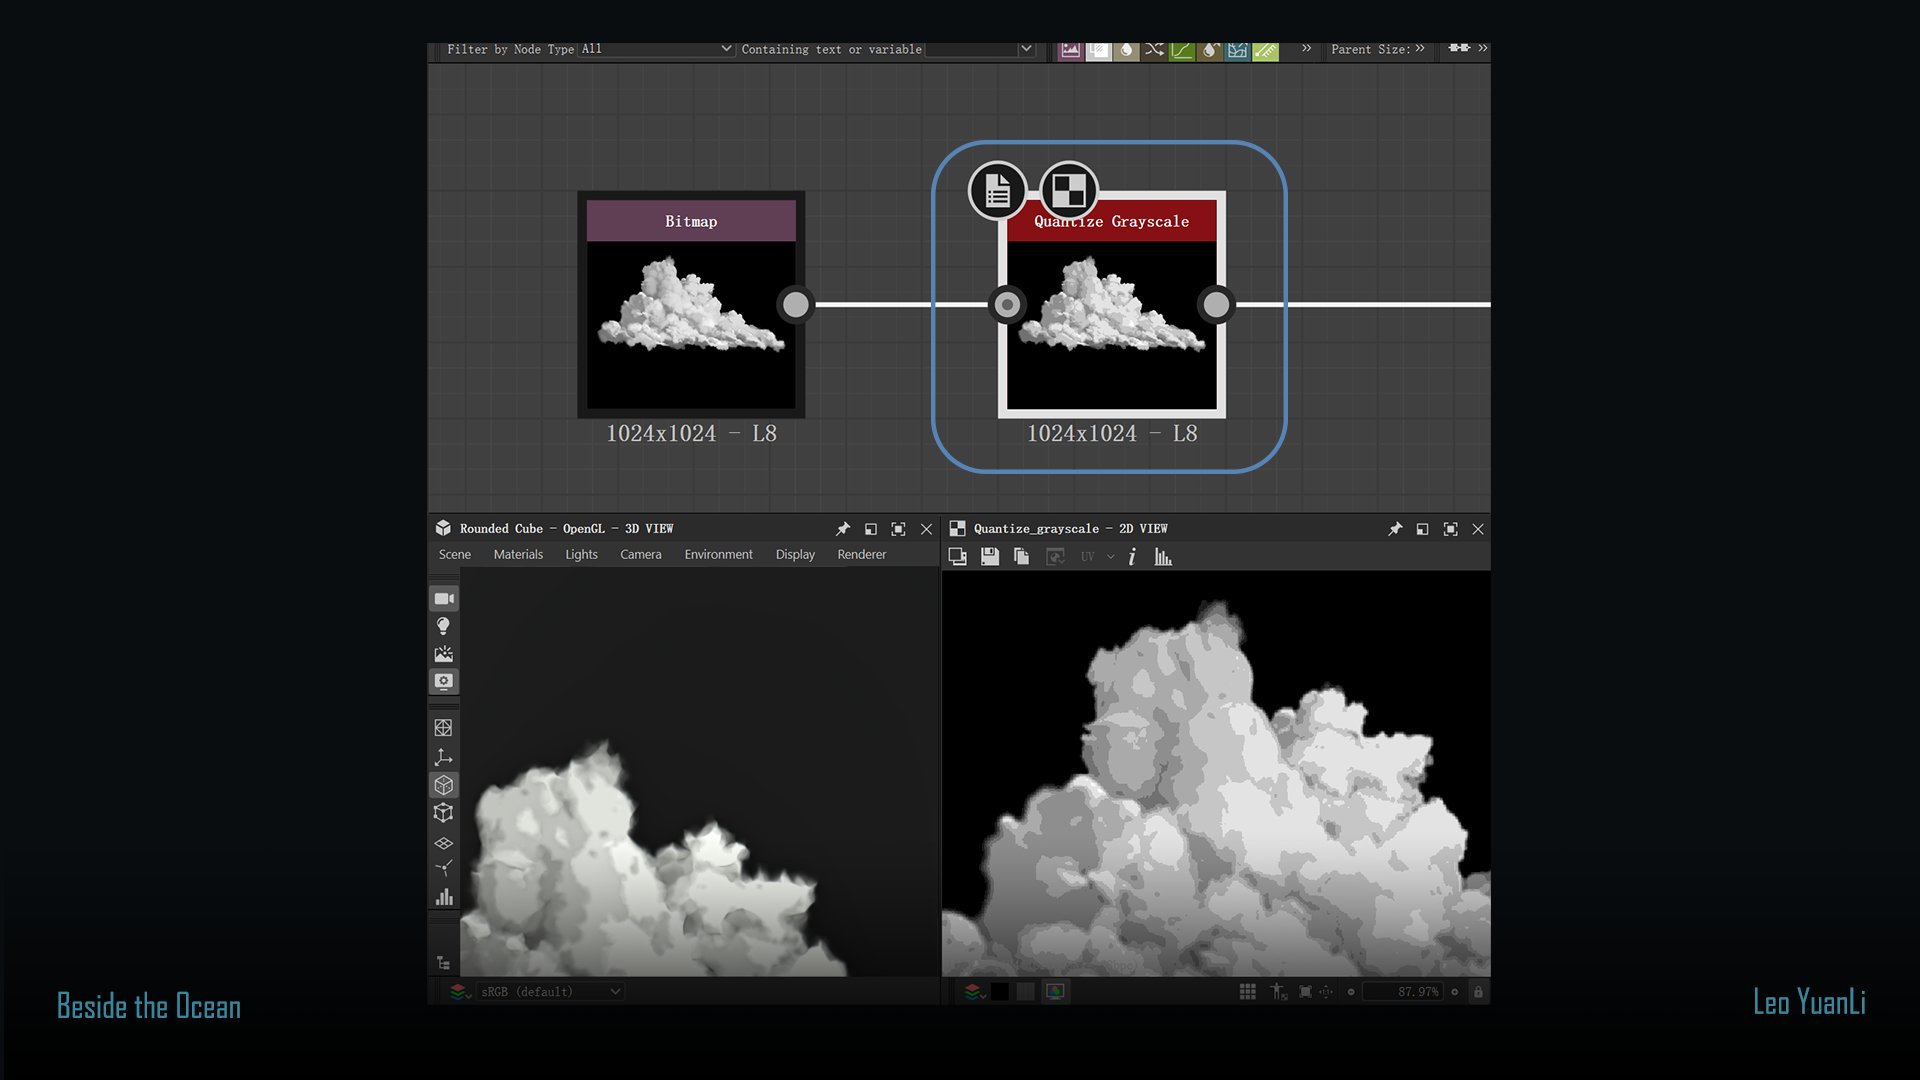
Task: Open the Environment menu in 3D View
Action: (x=718, y=555)
